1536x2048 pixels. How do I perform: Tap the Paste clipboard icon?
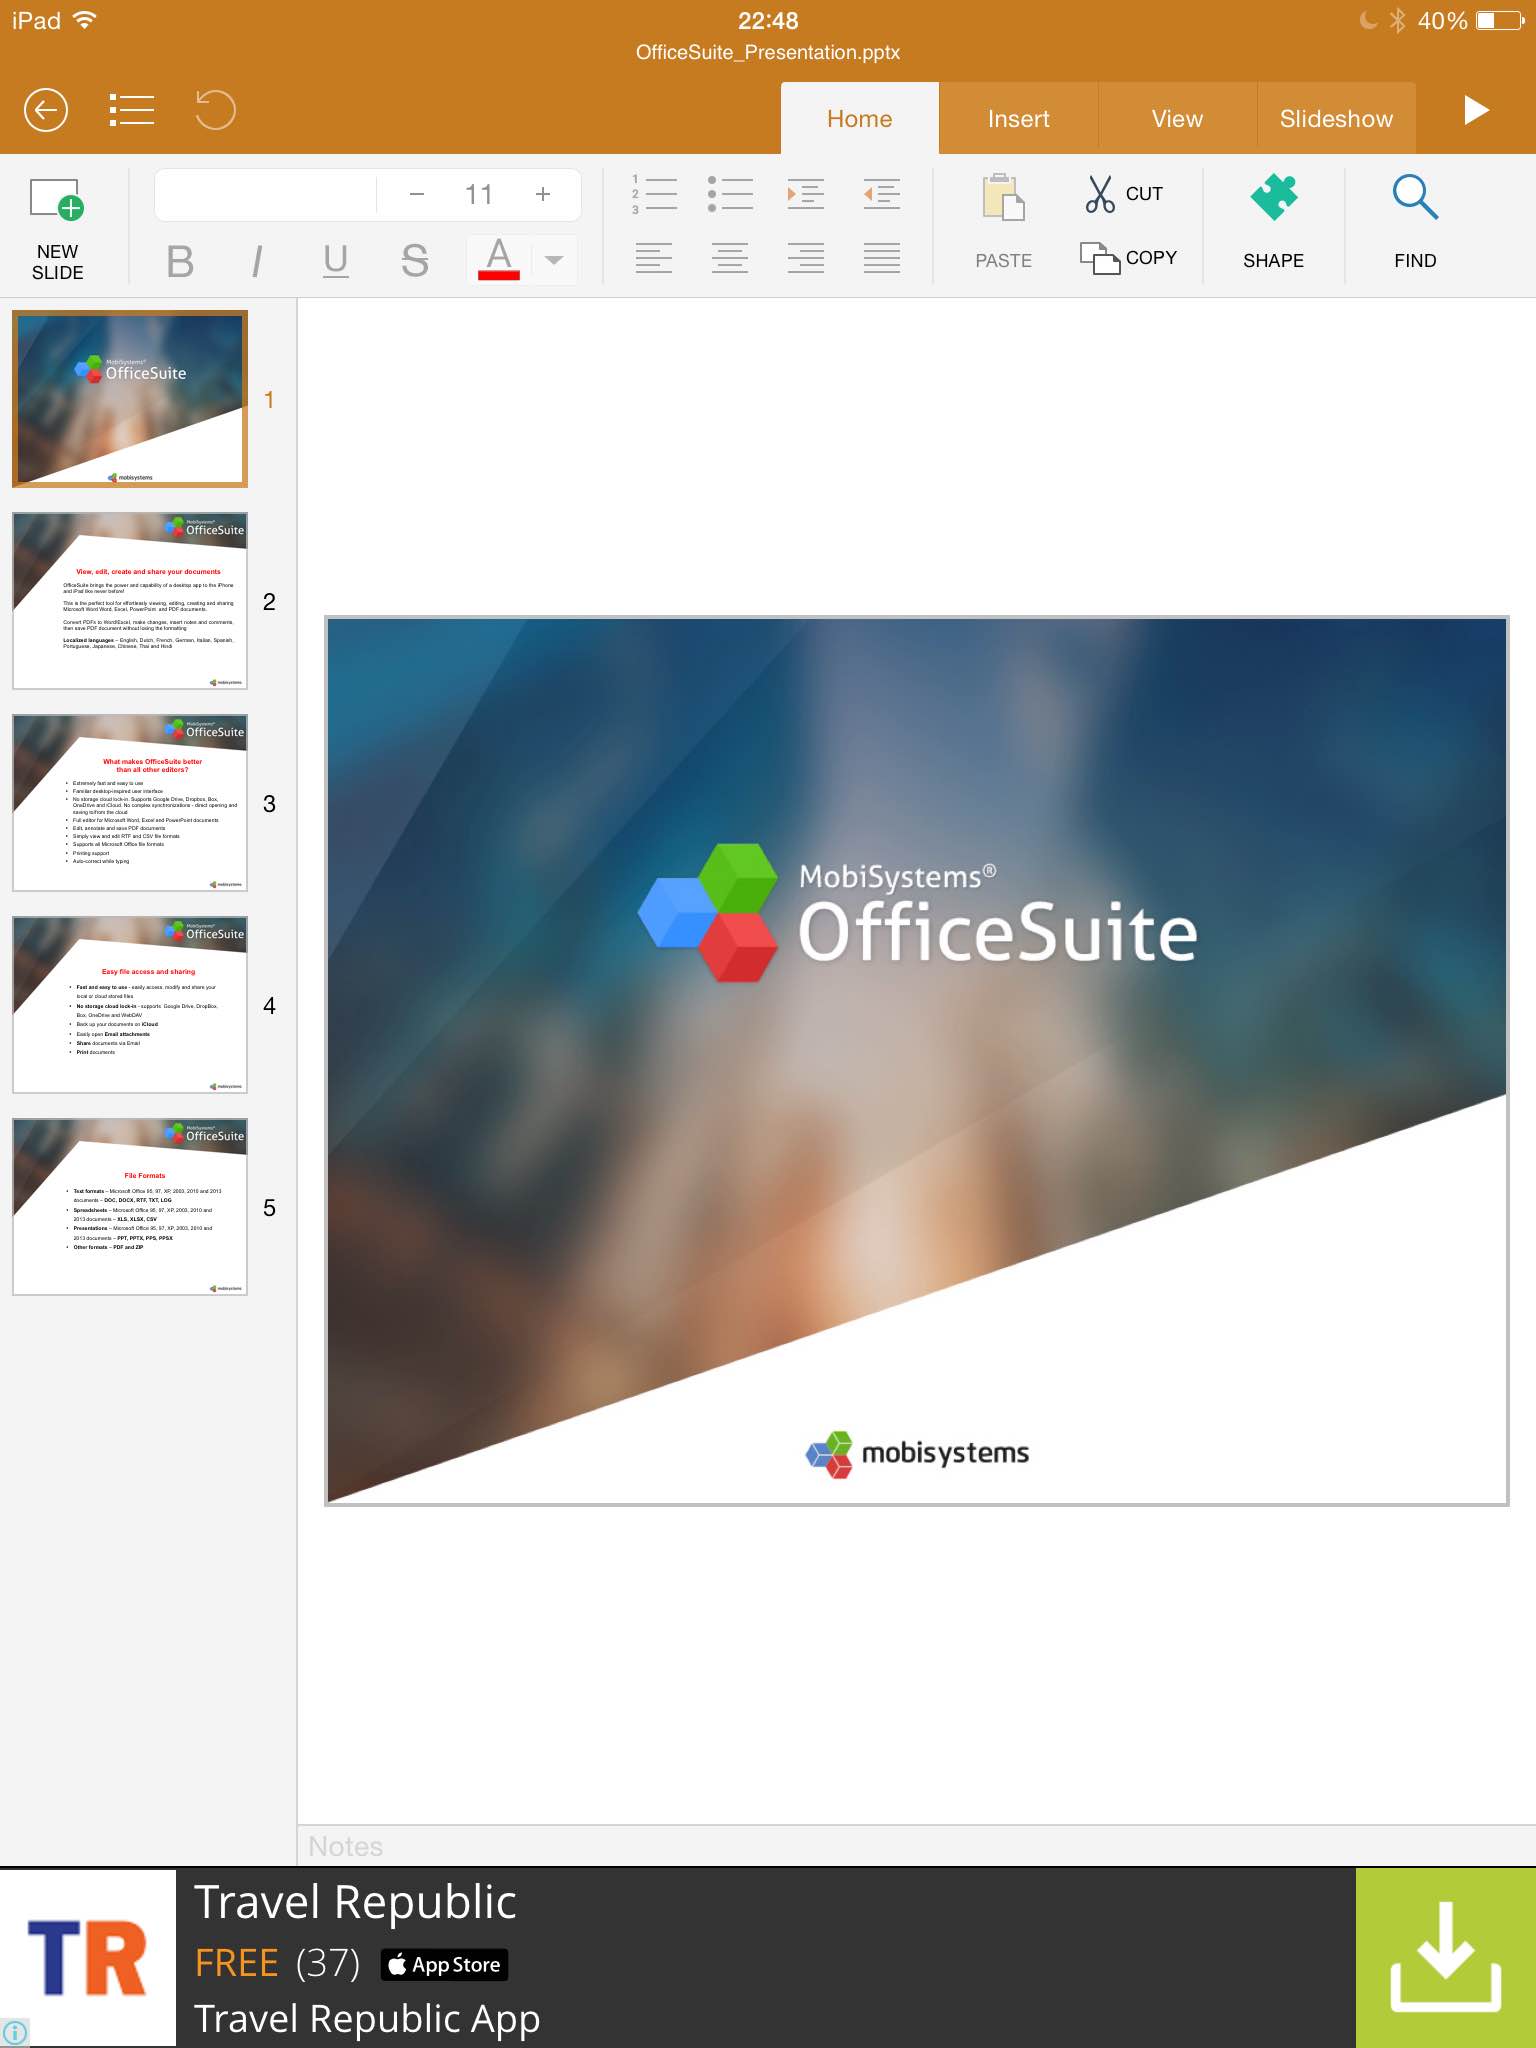[x=1004, y=198]
